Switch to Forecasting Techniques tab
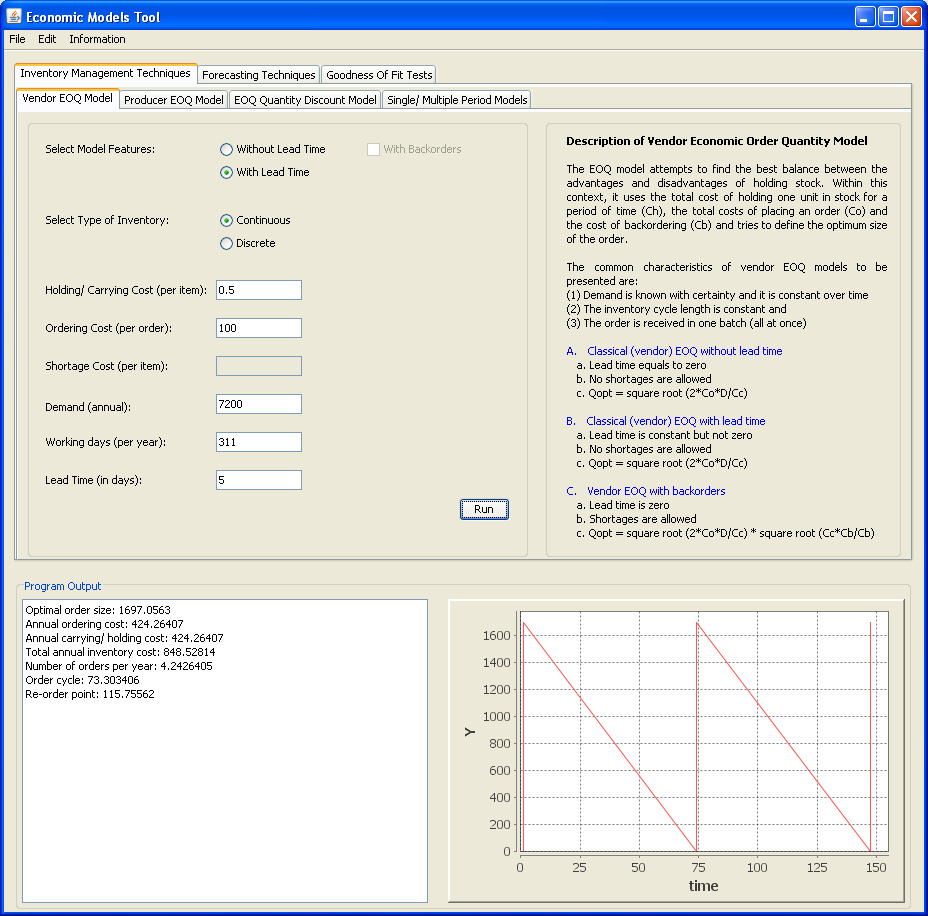This screenshot has height=916, width=928. coord(259,75)
